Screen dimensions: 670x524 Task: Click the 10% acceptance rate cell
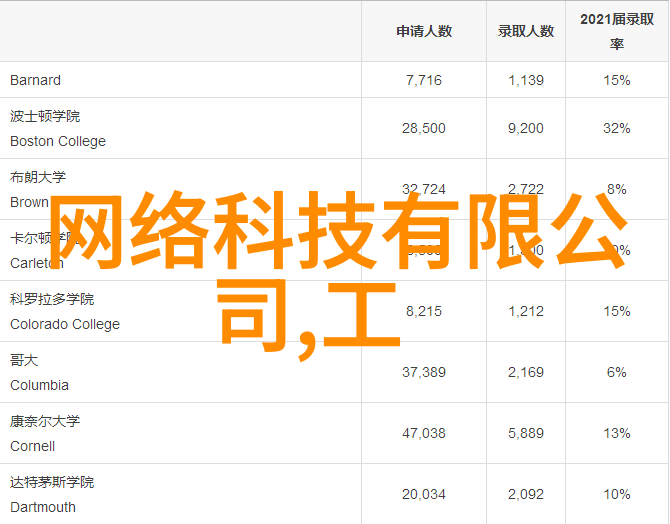point(617,495)
